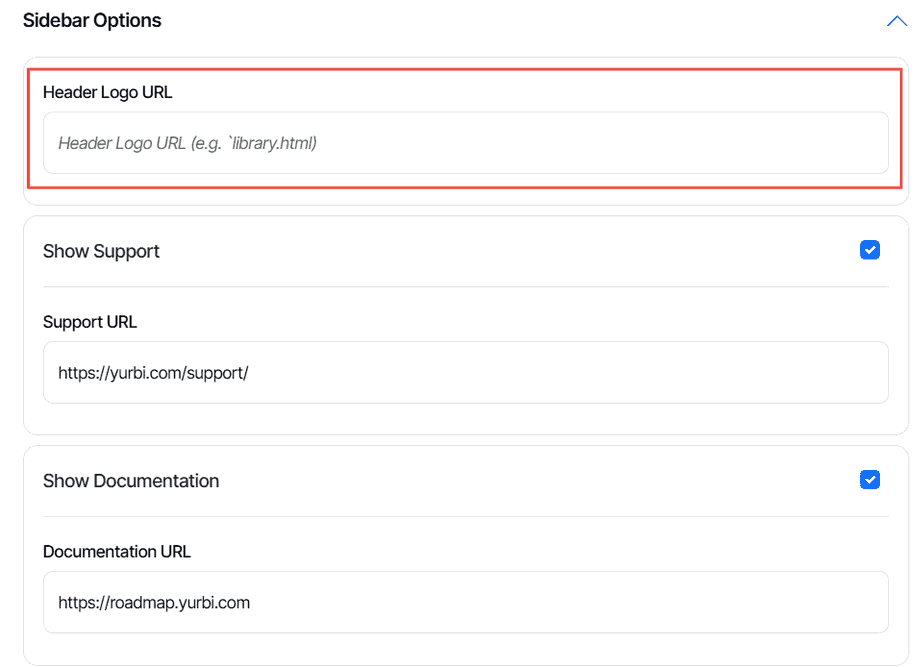Click the https://yurbi.com/support/ text
920x667 pixels.
(153, 373)
